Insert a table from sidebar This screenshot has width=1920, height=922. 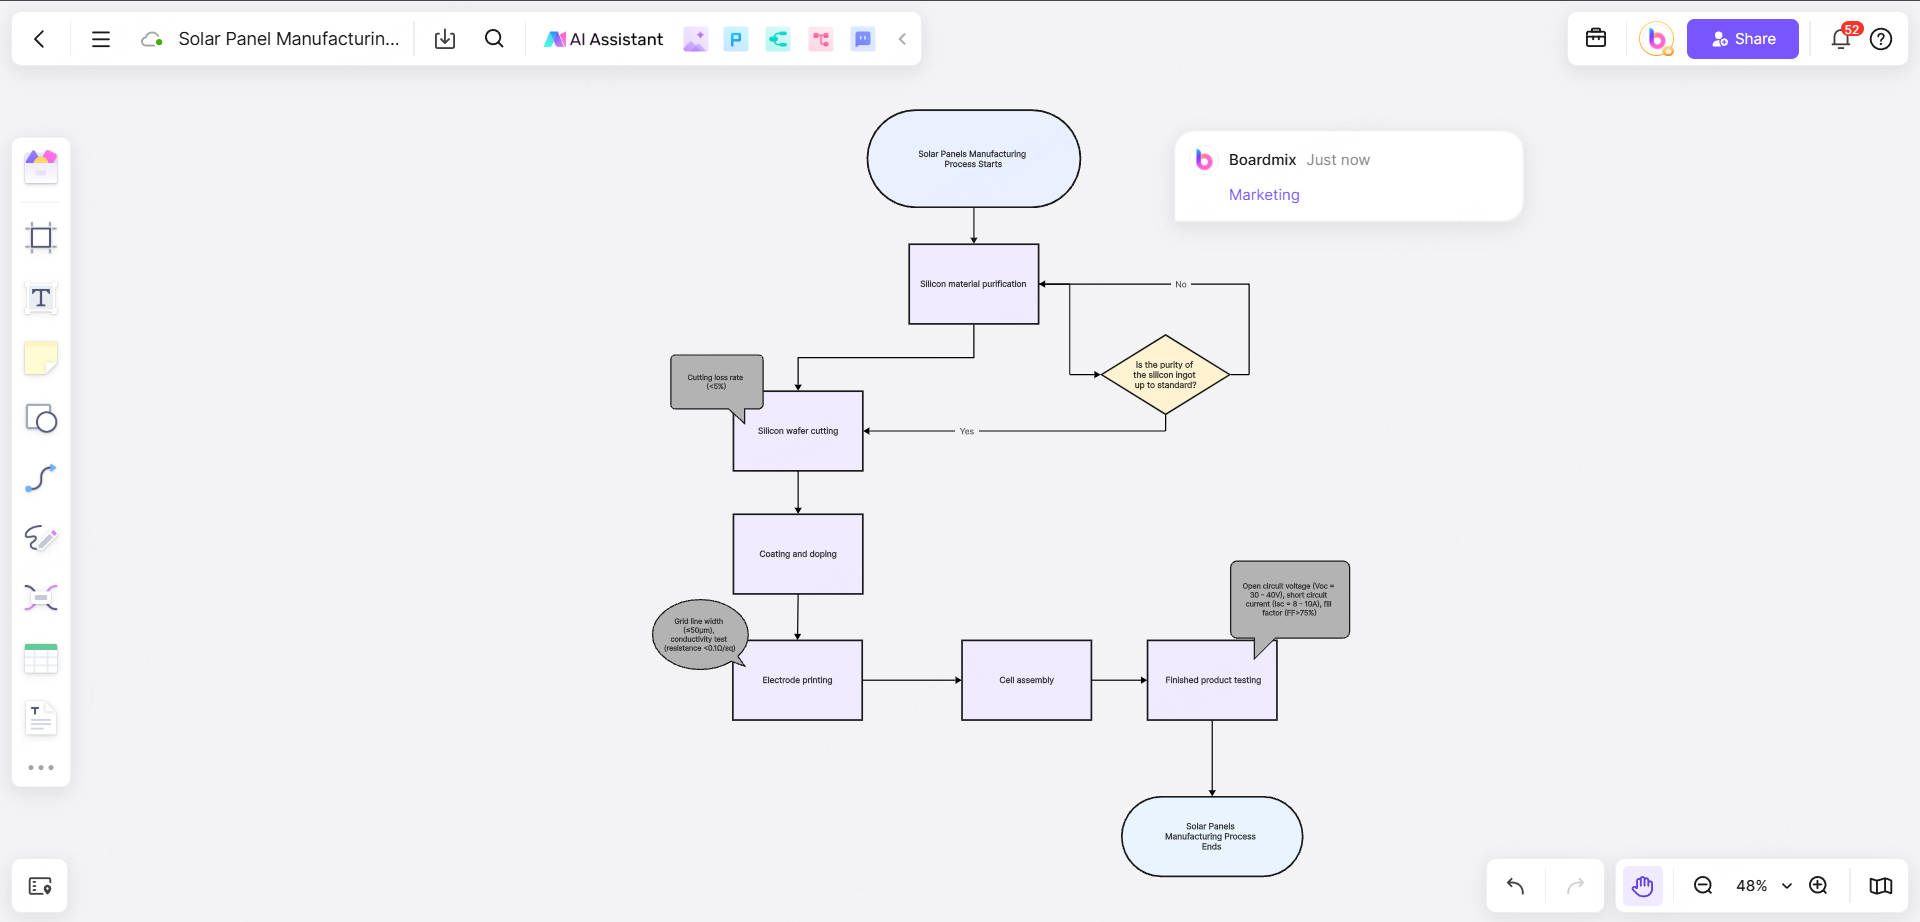coord(41,658)
